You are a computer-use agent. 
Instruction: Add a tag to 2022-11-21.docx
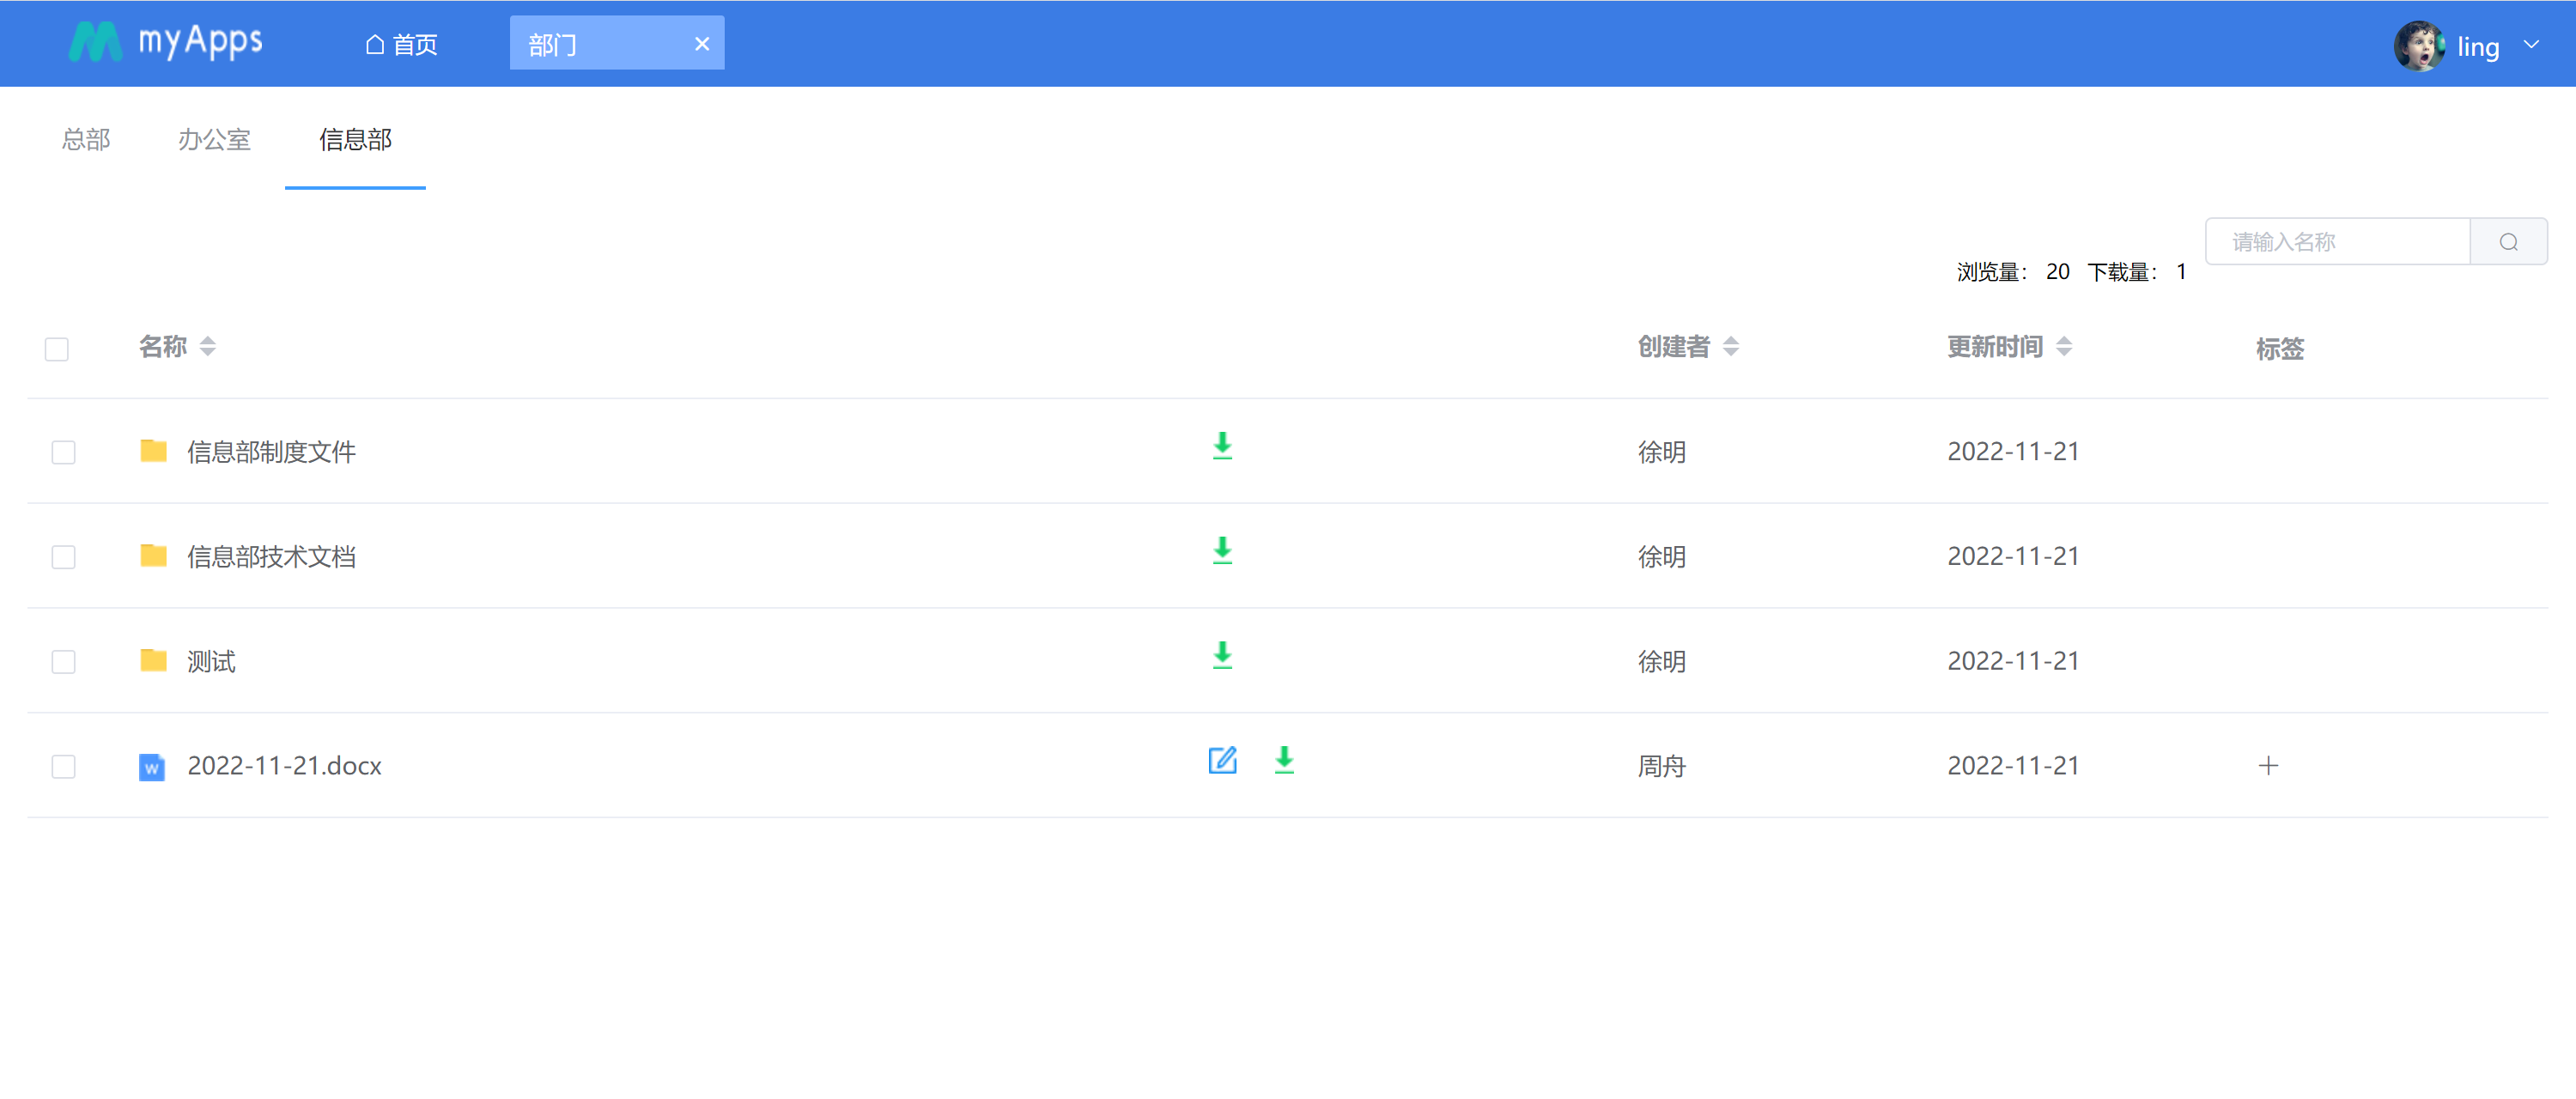(2268, 766)
